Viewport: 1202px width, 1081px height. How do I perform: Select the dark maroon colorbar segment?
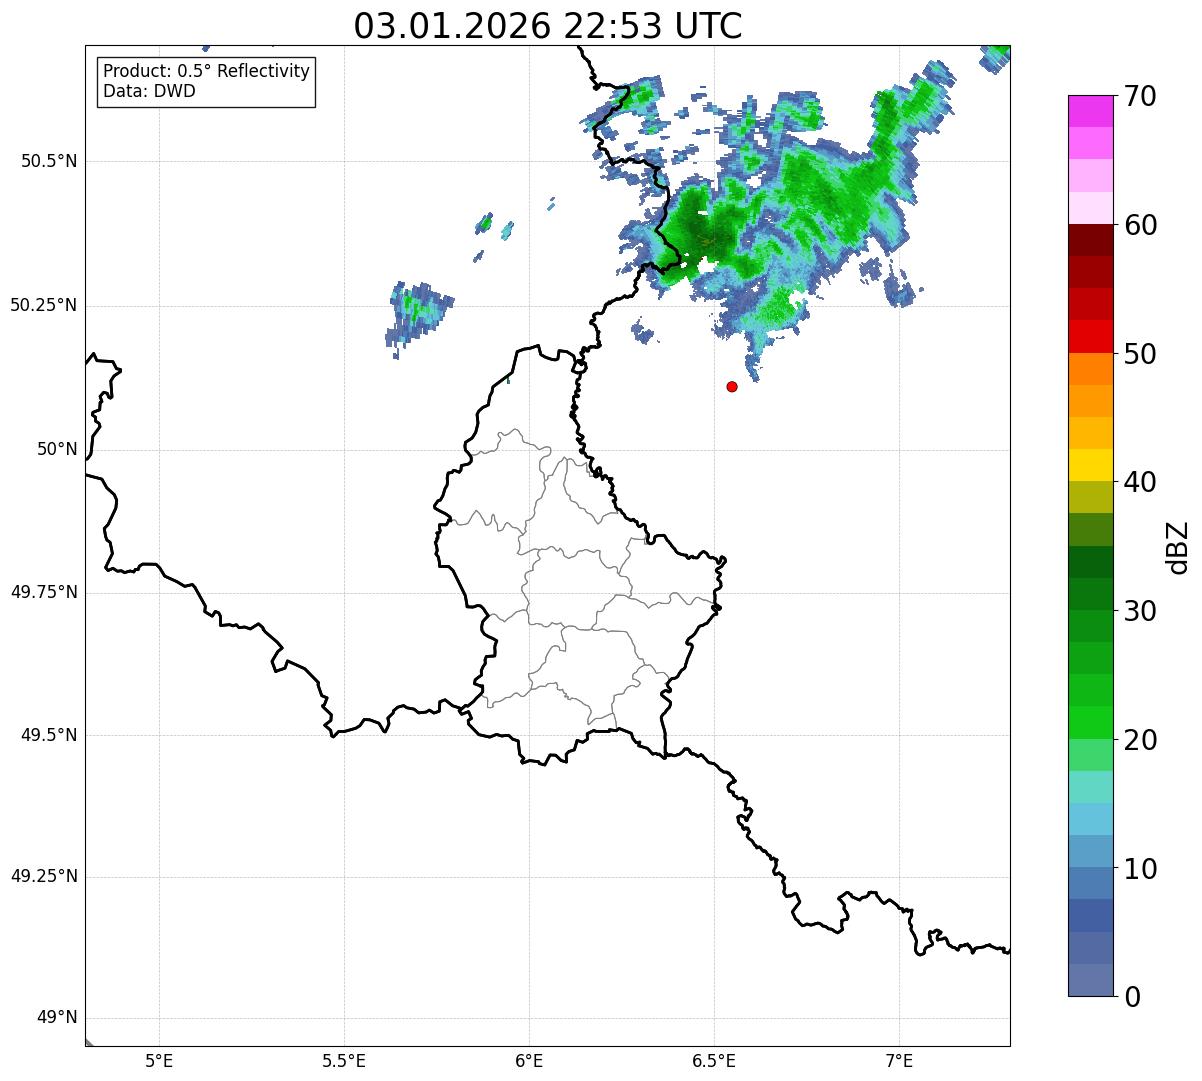(x=1090, y=240)
